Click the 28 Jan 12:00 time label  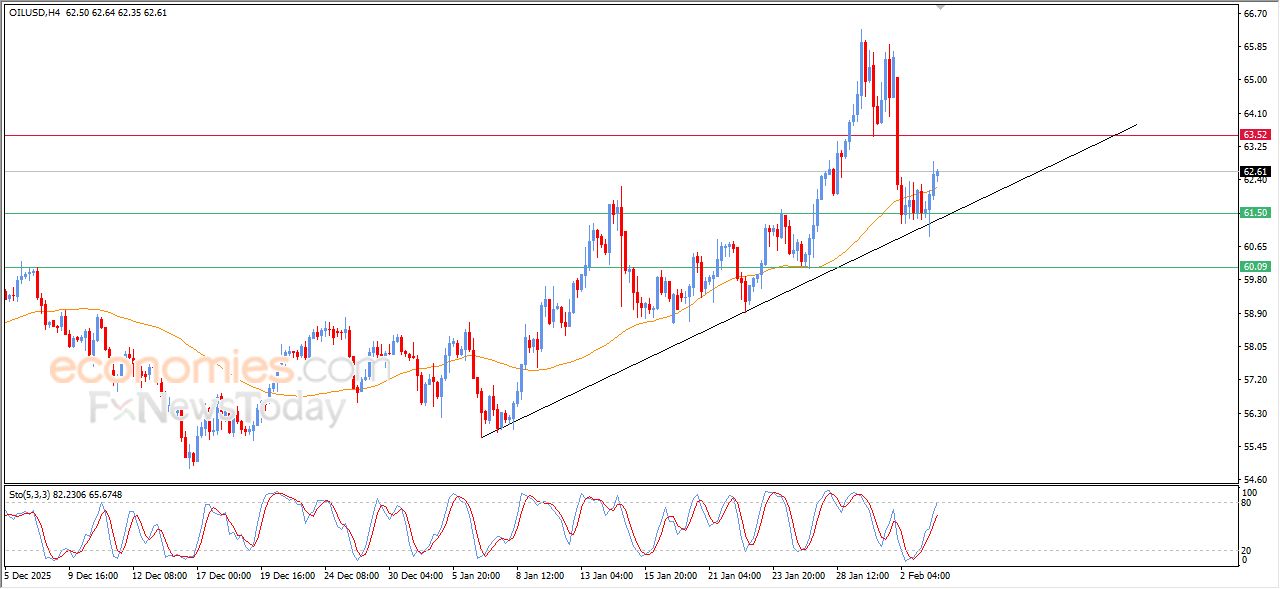[862, 576]
